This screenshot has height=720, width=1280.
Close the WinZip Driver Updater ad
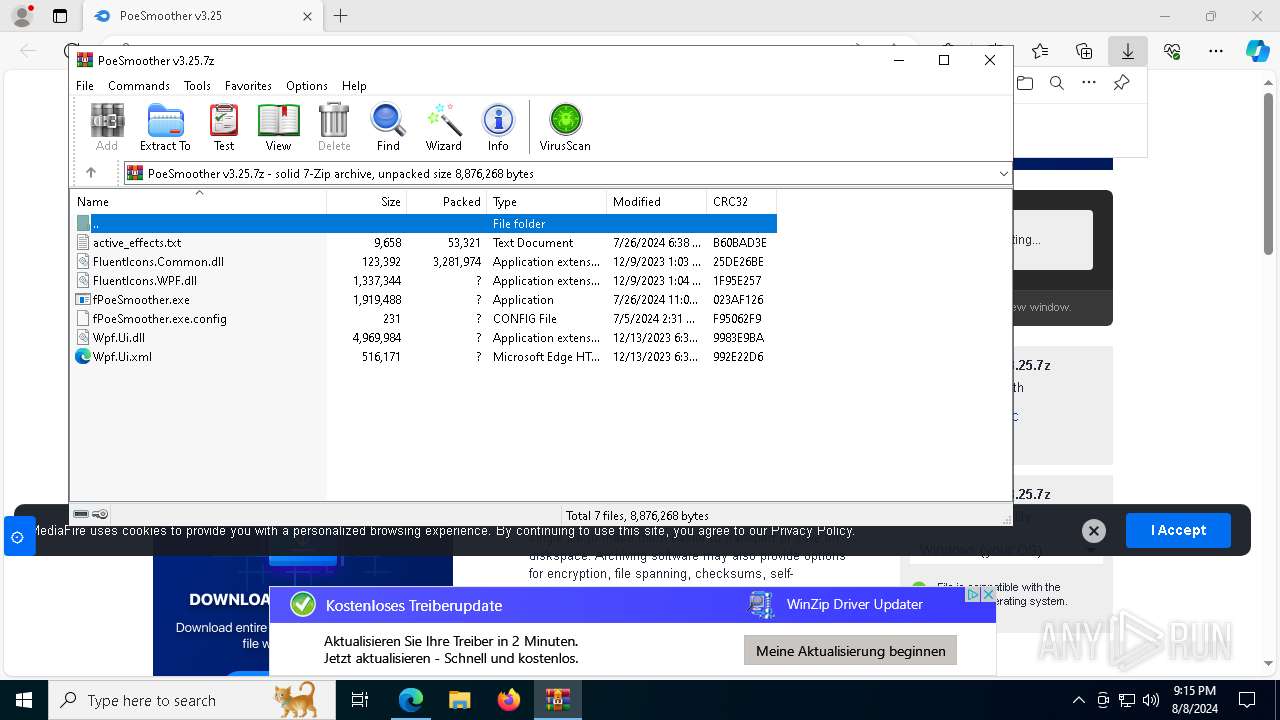click(988, 594)
